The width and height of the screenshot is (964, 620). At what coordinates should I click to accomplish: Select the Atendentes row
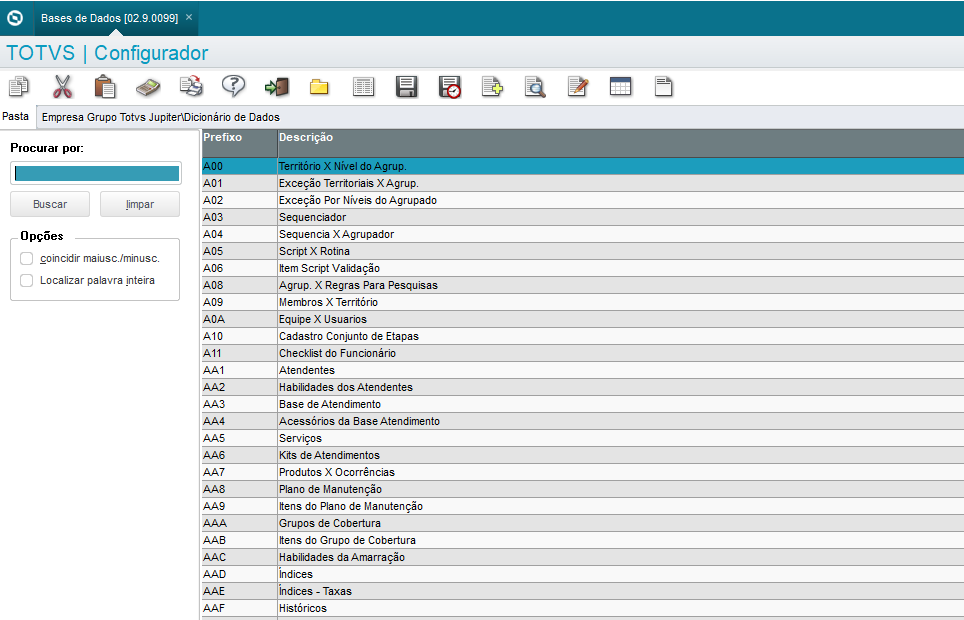point(583,370)
